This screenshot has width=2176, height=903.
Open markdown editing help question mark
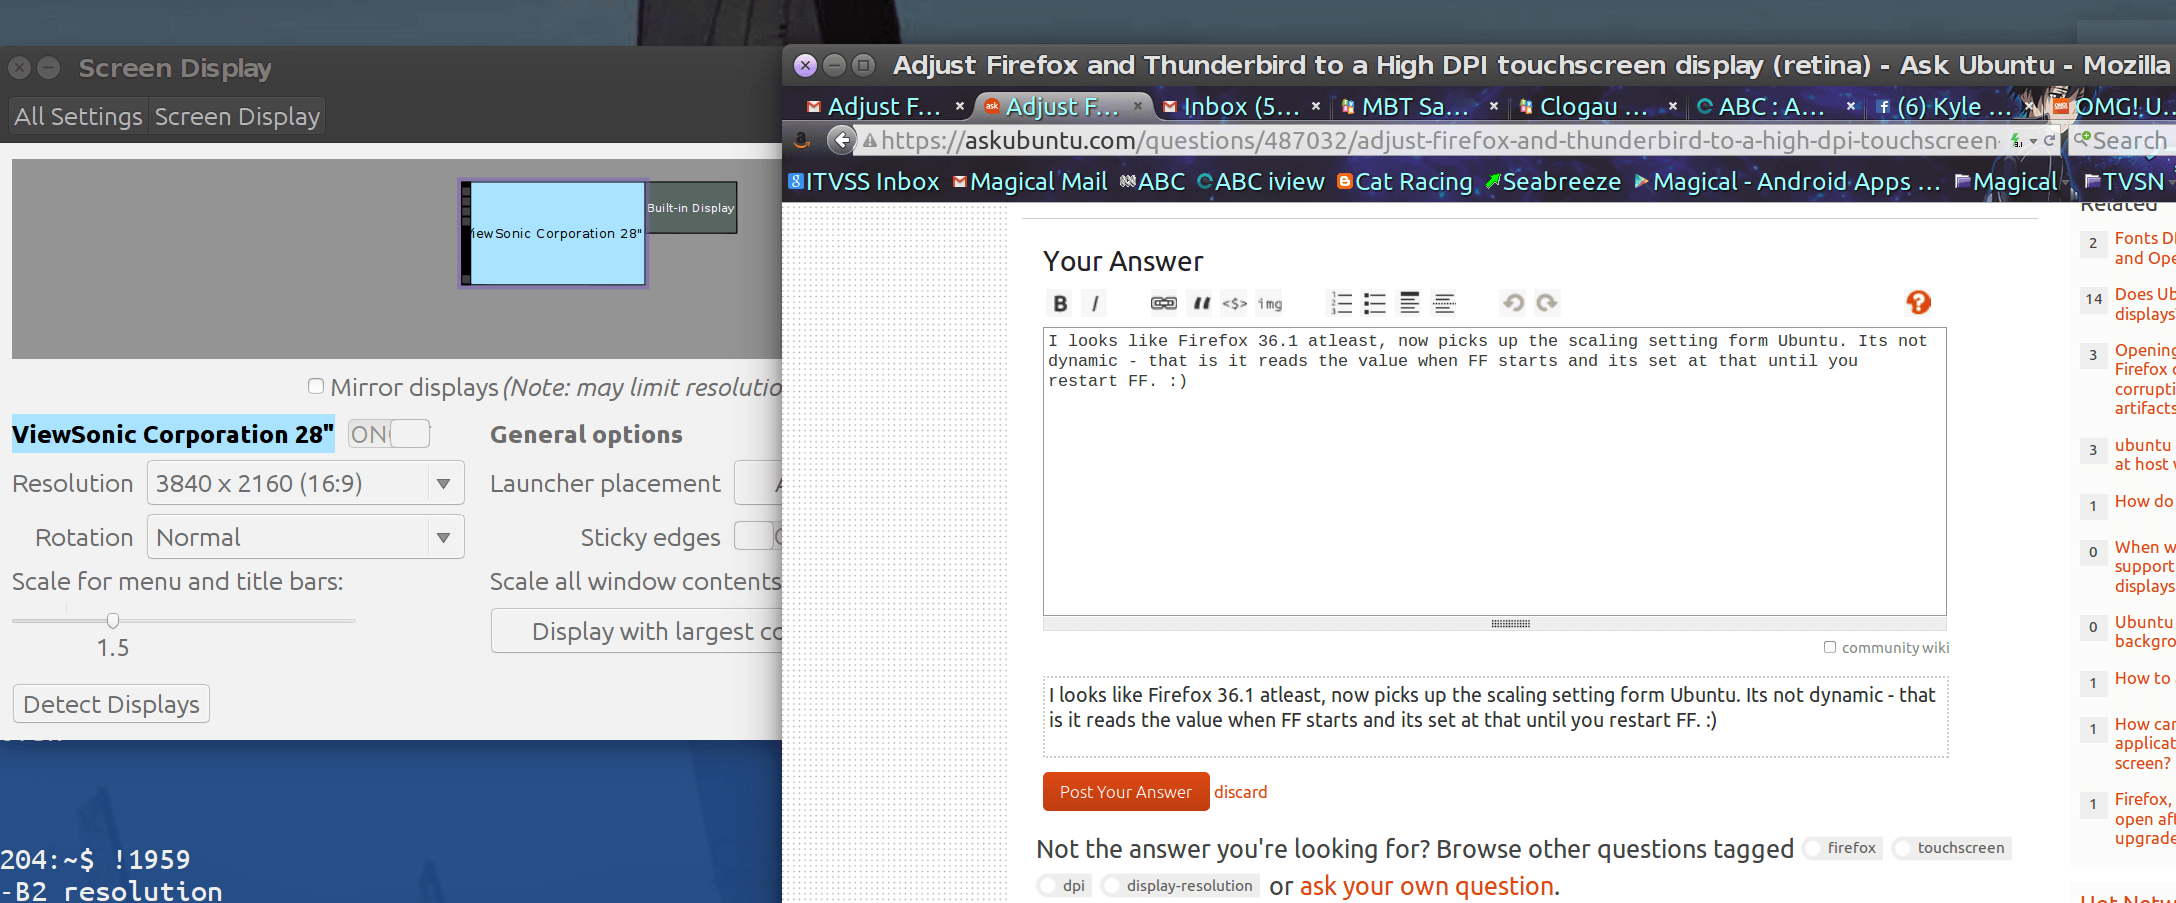point(1918,302)
